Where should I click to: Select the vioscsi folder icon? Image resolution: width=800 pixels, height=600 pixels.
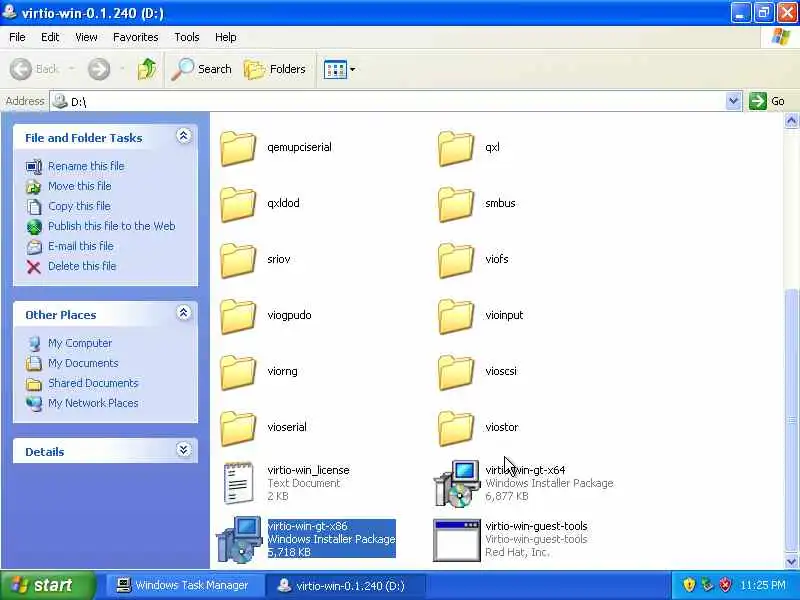coord(456,372)
